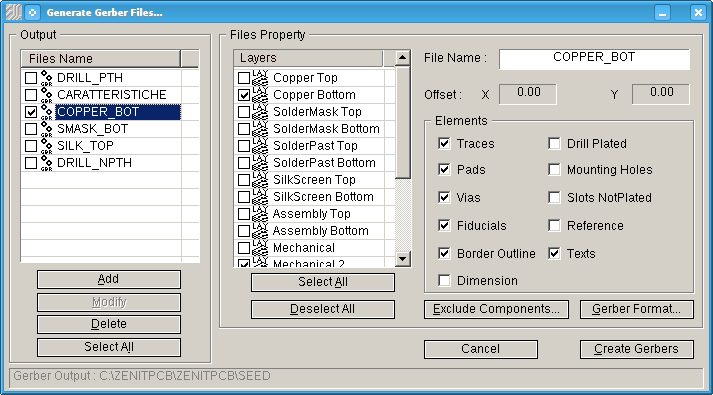Check the SILK_TOP file checkbox
713x395 pixels.
(31, 146)
